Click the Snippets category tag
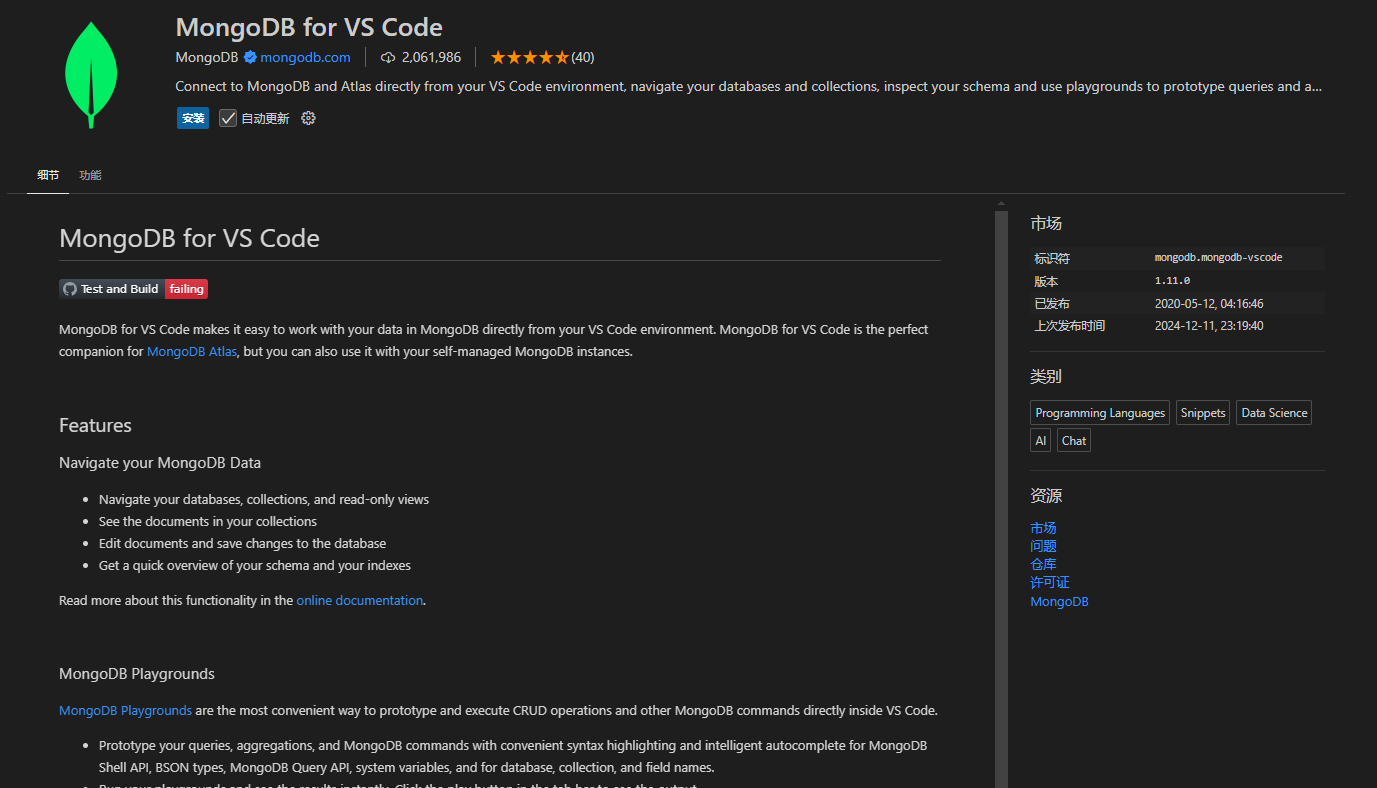Screen dimensions: 1377x788 click(1203, 413)
